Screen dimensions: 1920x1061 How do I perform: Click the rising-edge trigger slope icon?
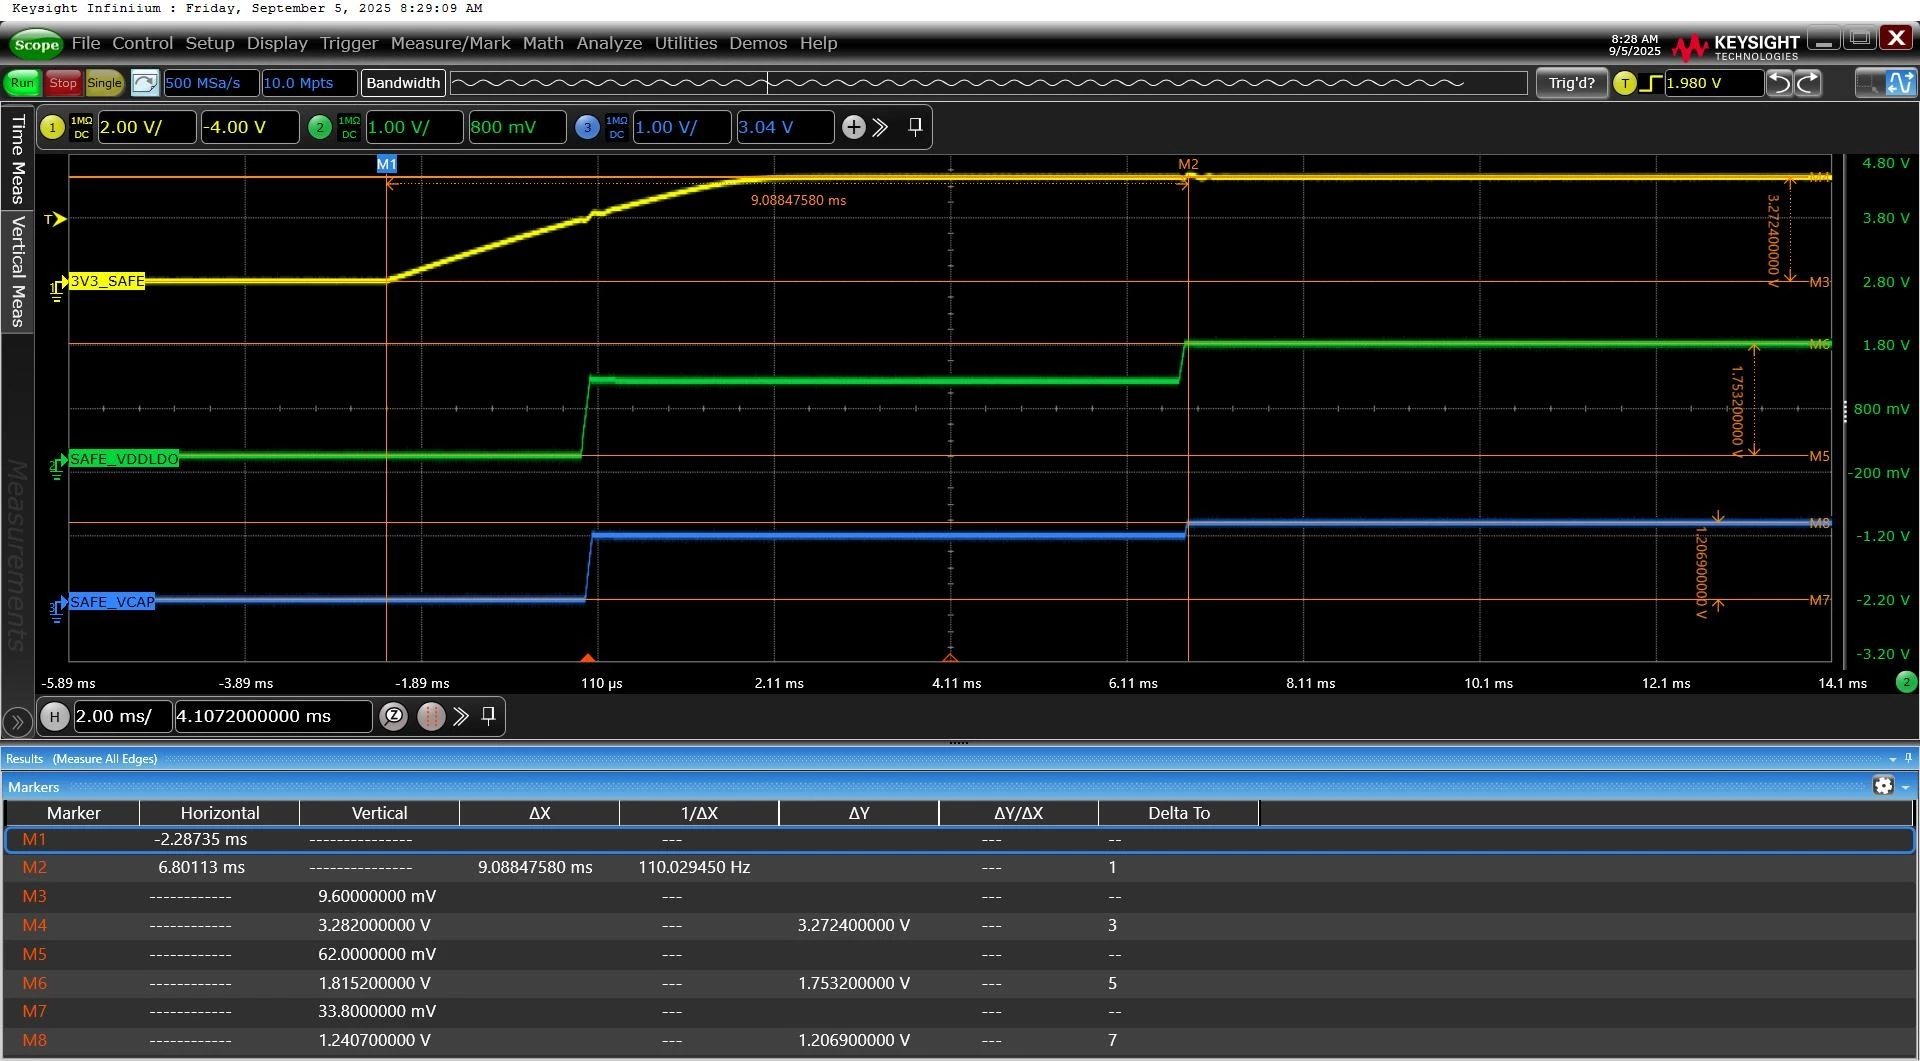click(1651, 83)
